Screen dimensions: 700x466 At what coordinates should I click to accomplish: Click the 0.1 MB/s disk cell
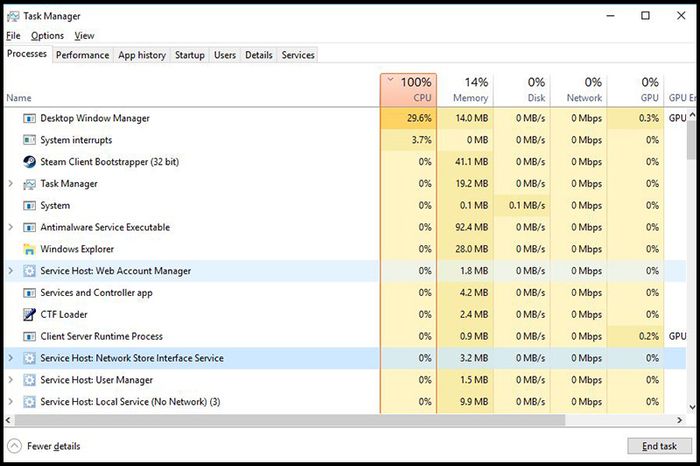click(522, 205)
